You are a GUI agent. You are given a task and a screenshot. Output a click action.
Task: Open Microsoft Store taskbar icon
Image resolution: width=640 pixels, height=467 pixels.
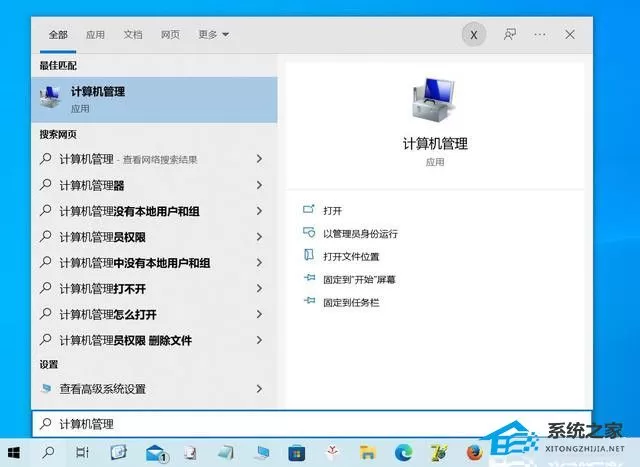[x=296, y=453]
